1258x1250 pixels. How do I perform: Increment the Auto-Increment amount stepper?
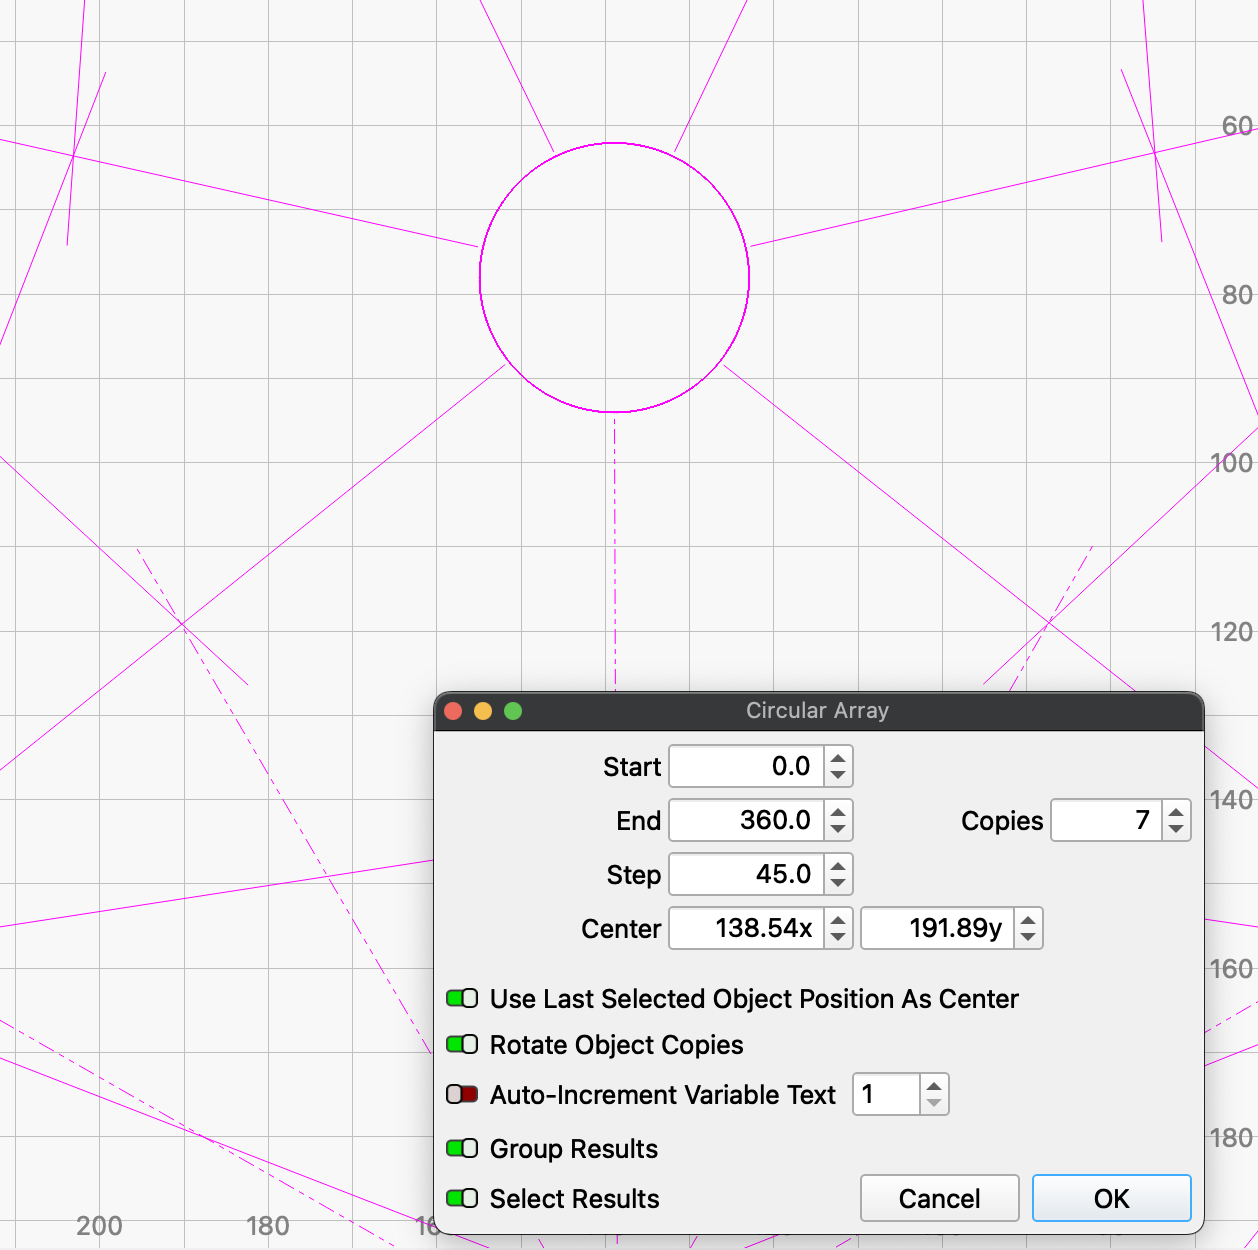[x=933, y=1086]
